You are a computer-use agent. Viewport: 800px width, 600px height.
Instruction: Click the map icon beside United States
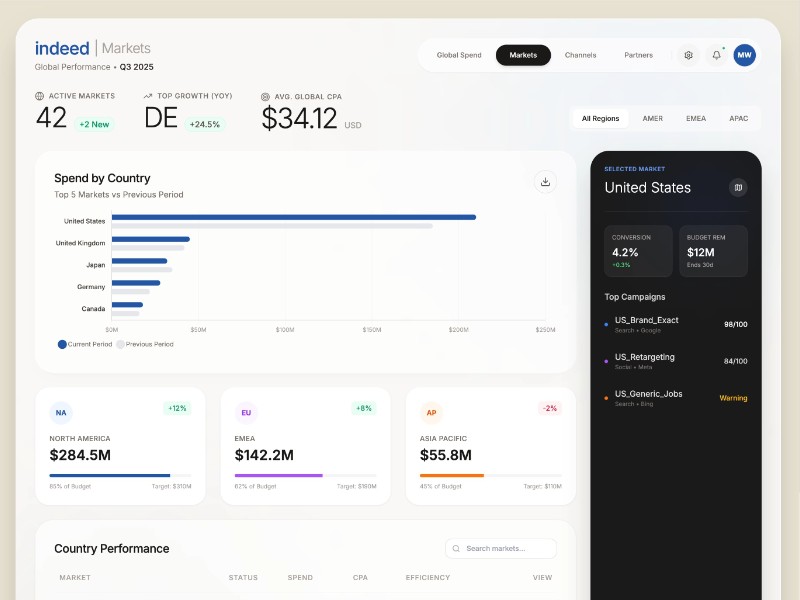coord(738,187)
